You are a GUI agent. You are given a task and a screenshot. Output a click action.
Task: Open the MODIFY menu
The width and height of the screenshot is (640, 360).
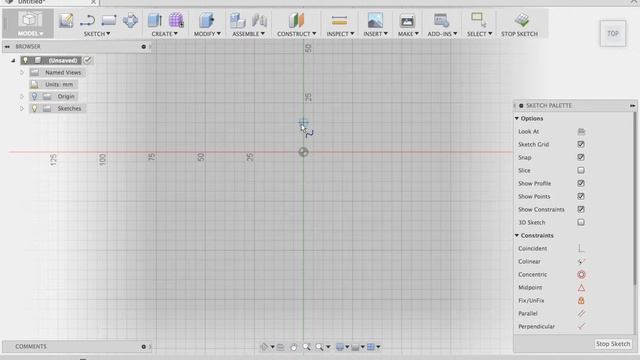coord(207,34)
